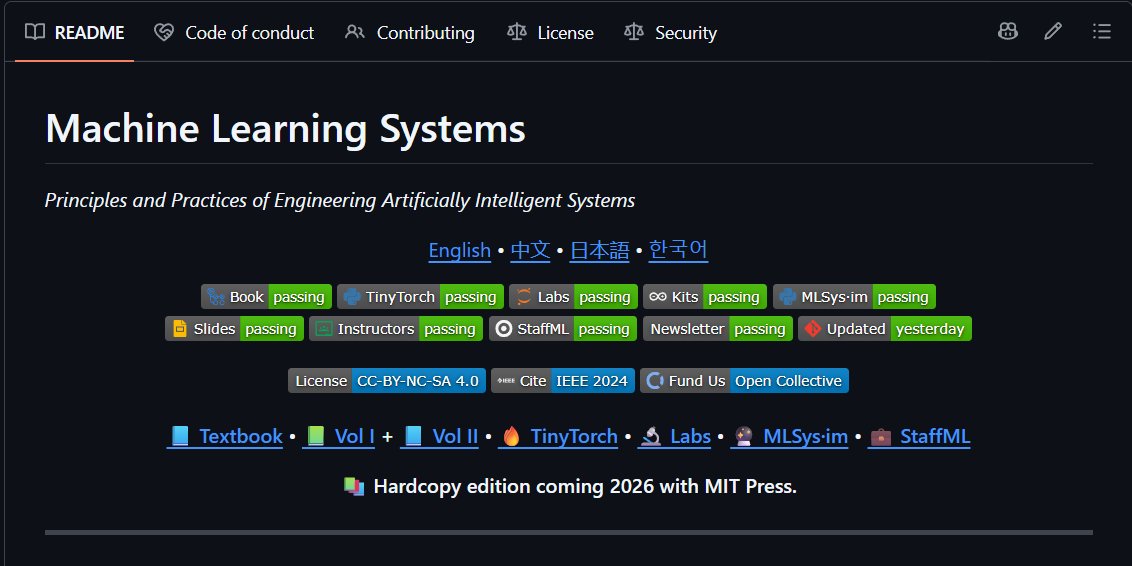The width and height of the screenshot is (1132, 566).
Task: Click the book icon beside README
Action: (x=35, y=32)
